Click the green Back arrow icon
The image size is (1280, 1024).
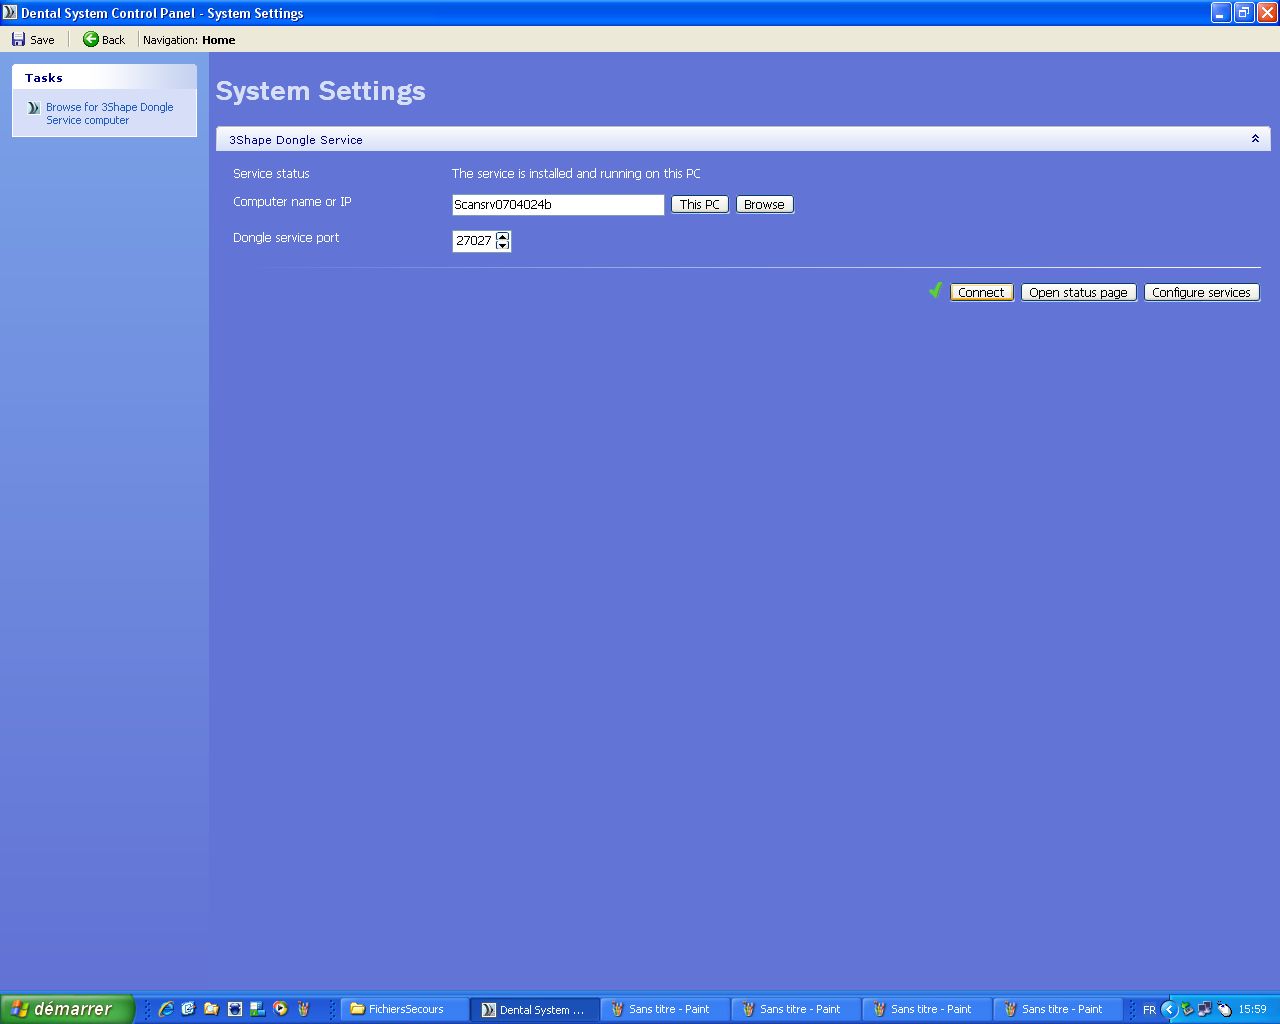(91, 40)
